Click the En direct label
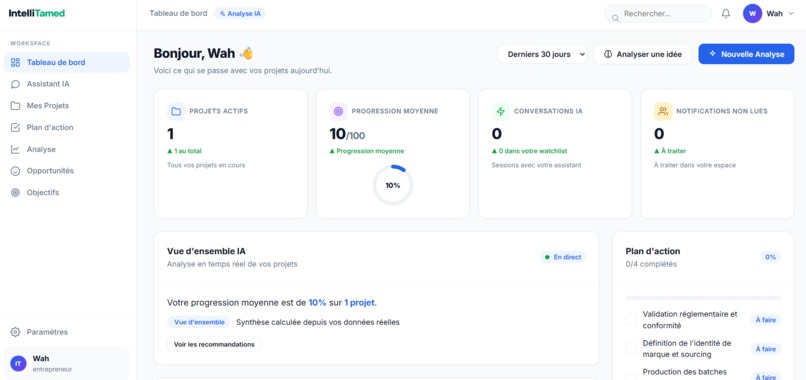Image resolution: width=806 pixels, height=380 pixels. (x=567, y=257)
